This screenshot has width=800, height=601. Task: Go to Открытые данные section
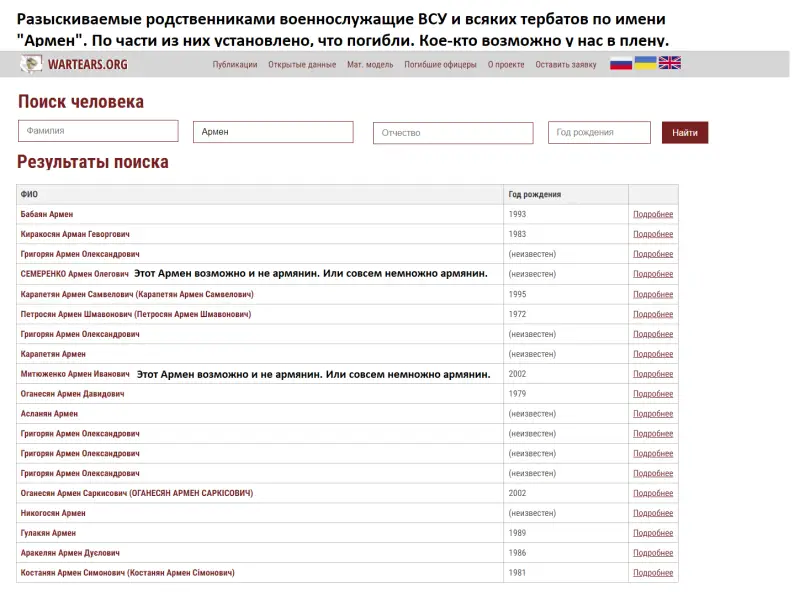[301, 65]
